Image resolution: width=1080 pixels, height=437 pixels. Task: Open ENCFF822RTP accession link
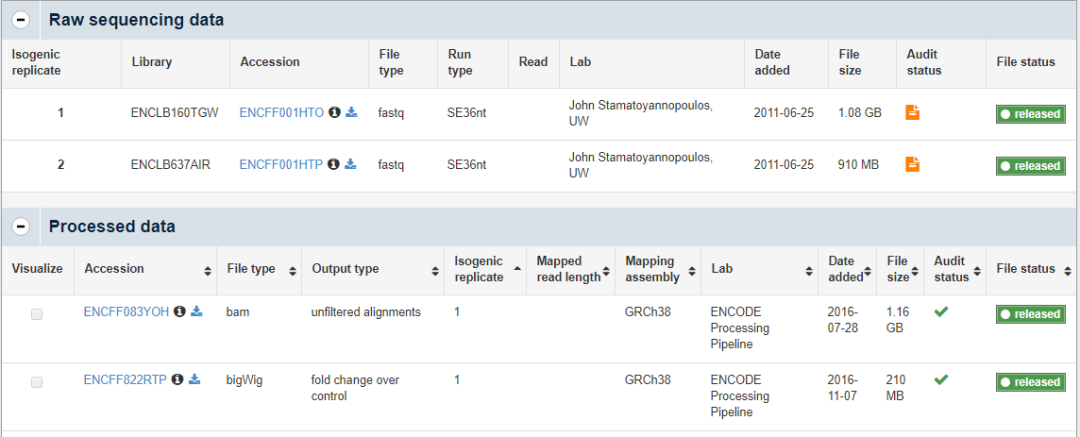(x=126, y=380)
